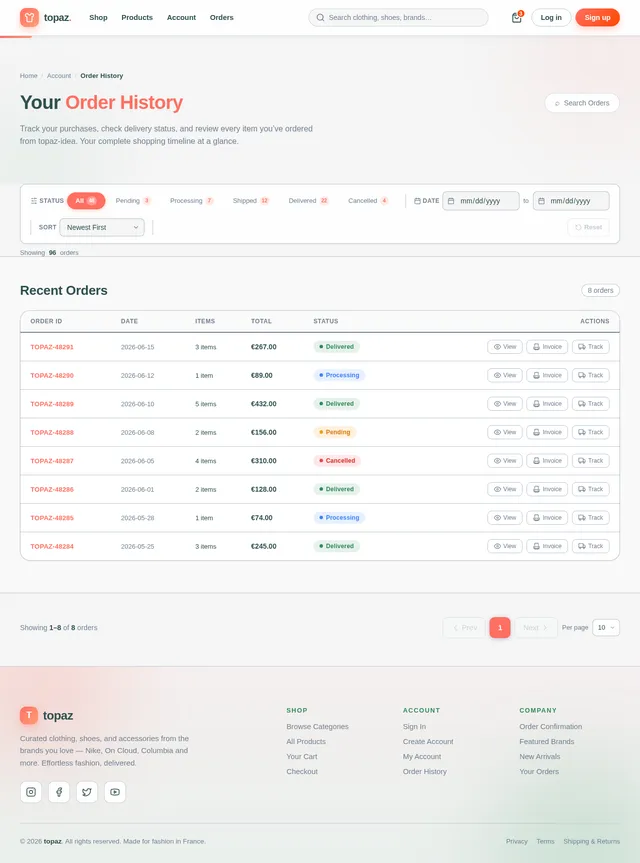Filter orders by Delivered status
640x863 pixels.
[x=308, y=201]
